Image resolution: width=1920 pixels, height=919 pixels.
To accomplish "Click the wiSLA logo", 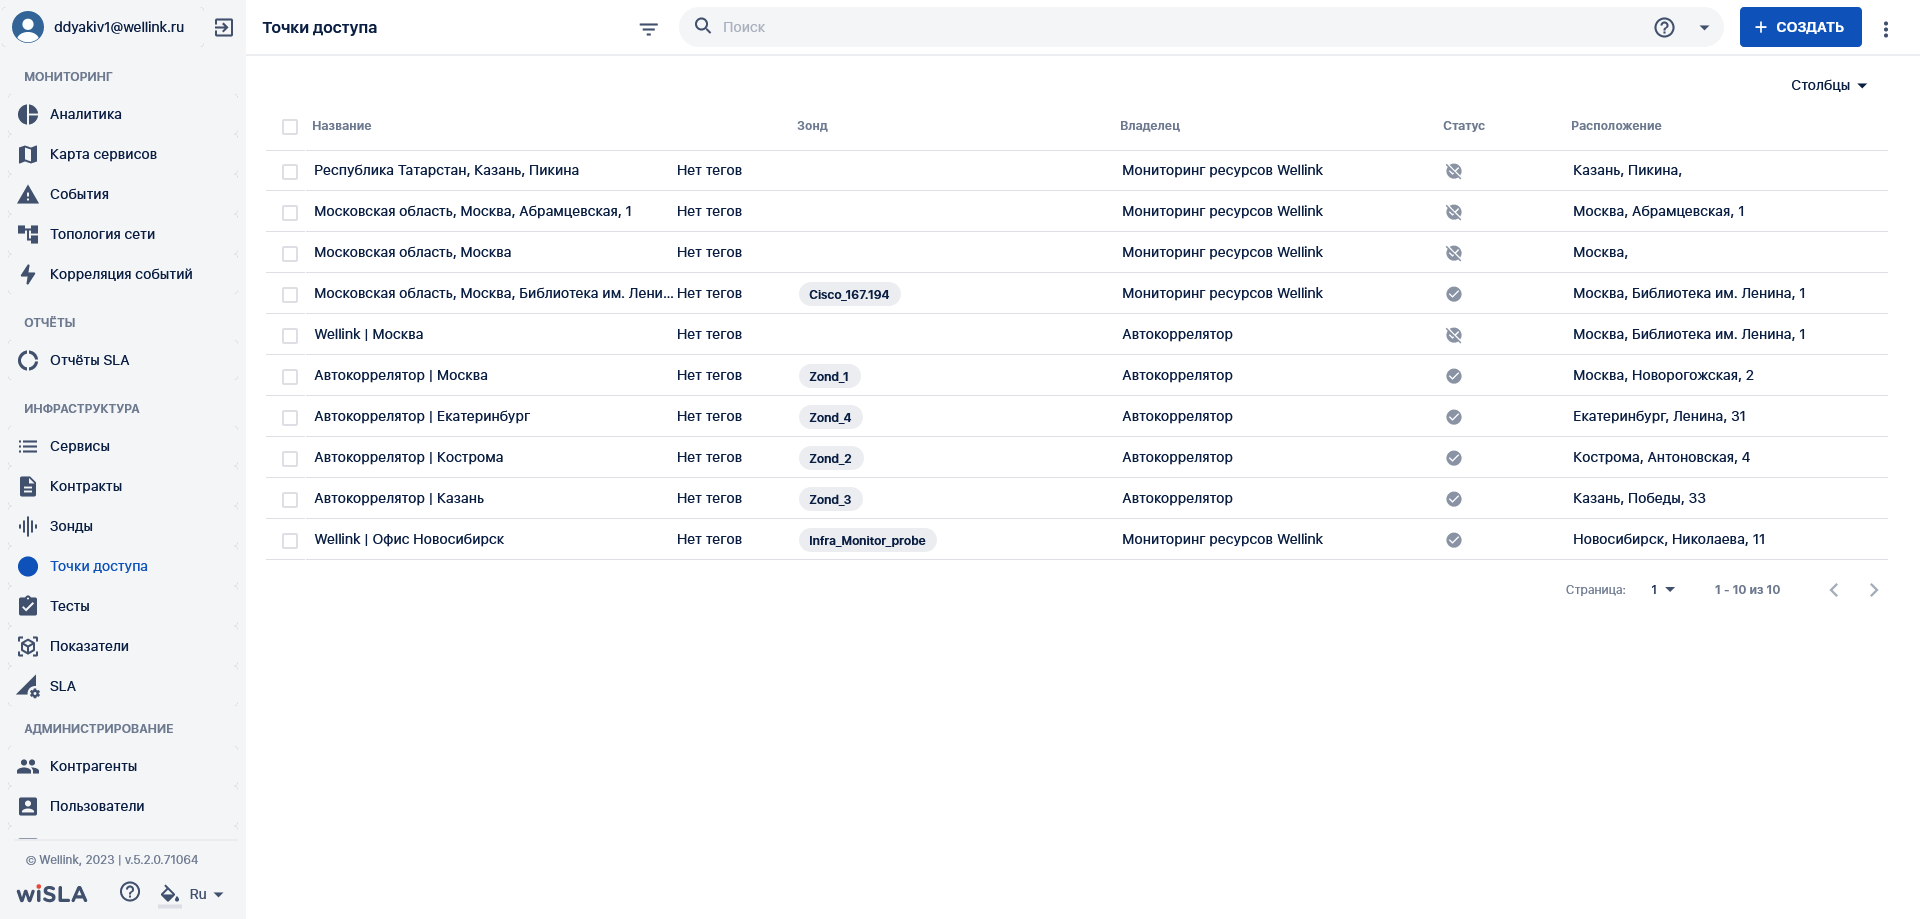I will click(x=52, y=894).
